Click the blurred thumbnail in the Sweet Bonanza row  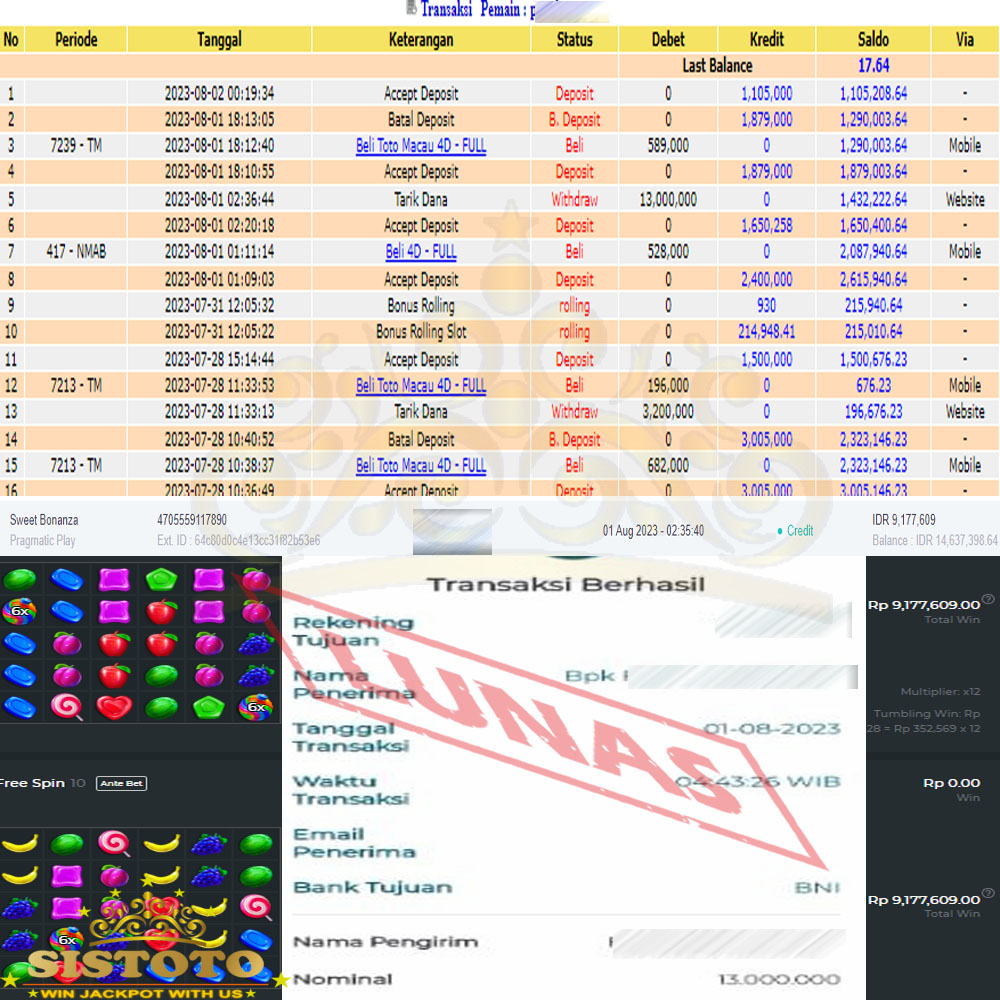pos(452,532)
